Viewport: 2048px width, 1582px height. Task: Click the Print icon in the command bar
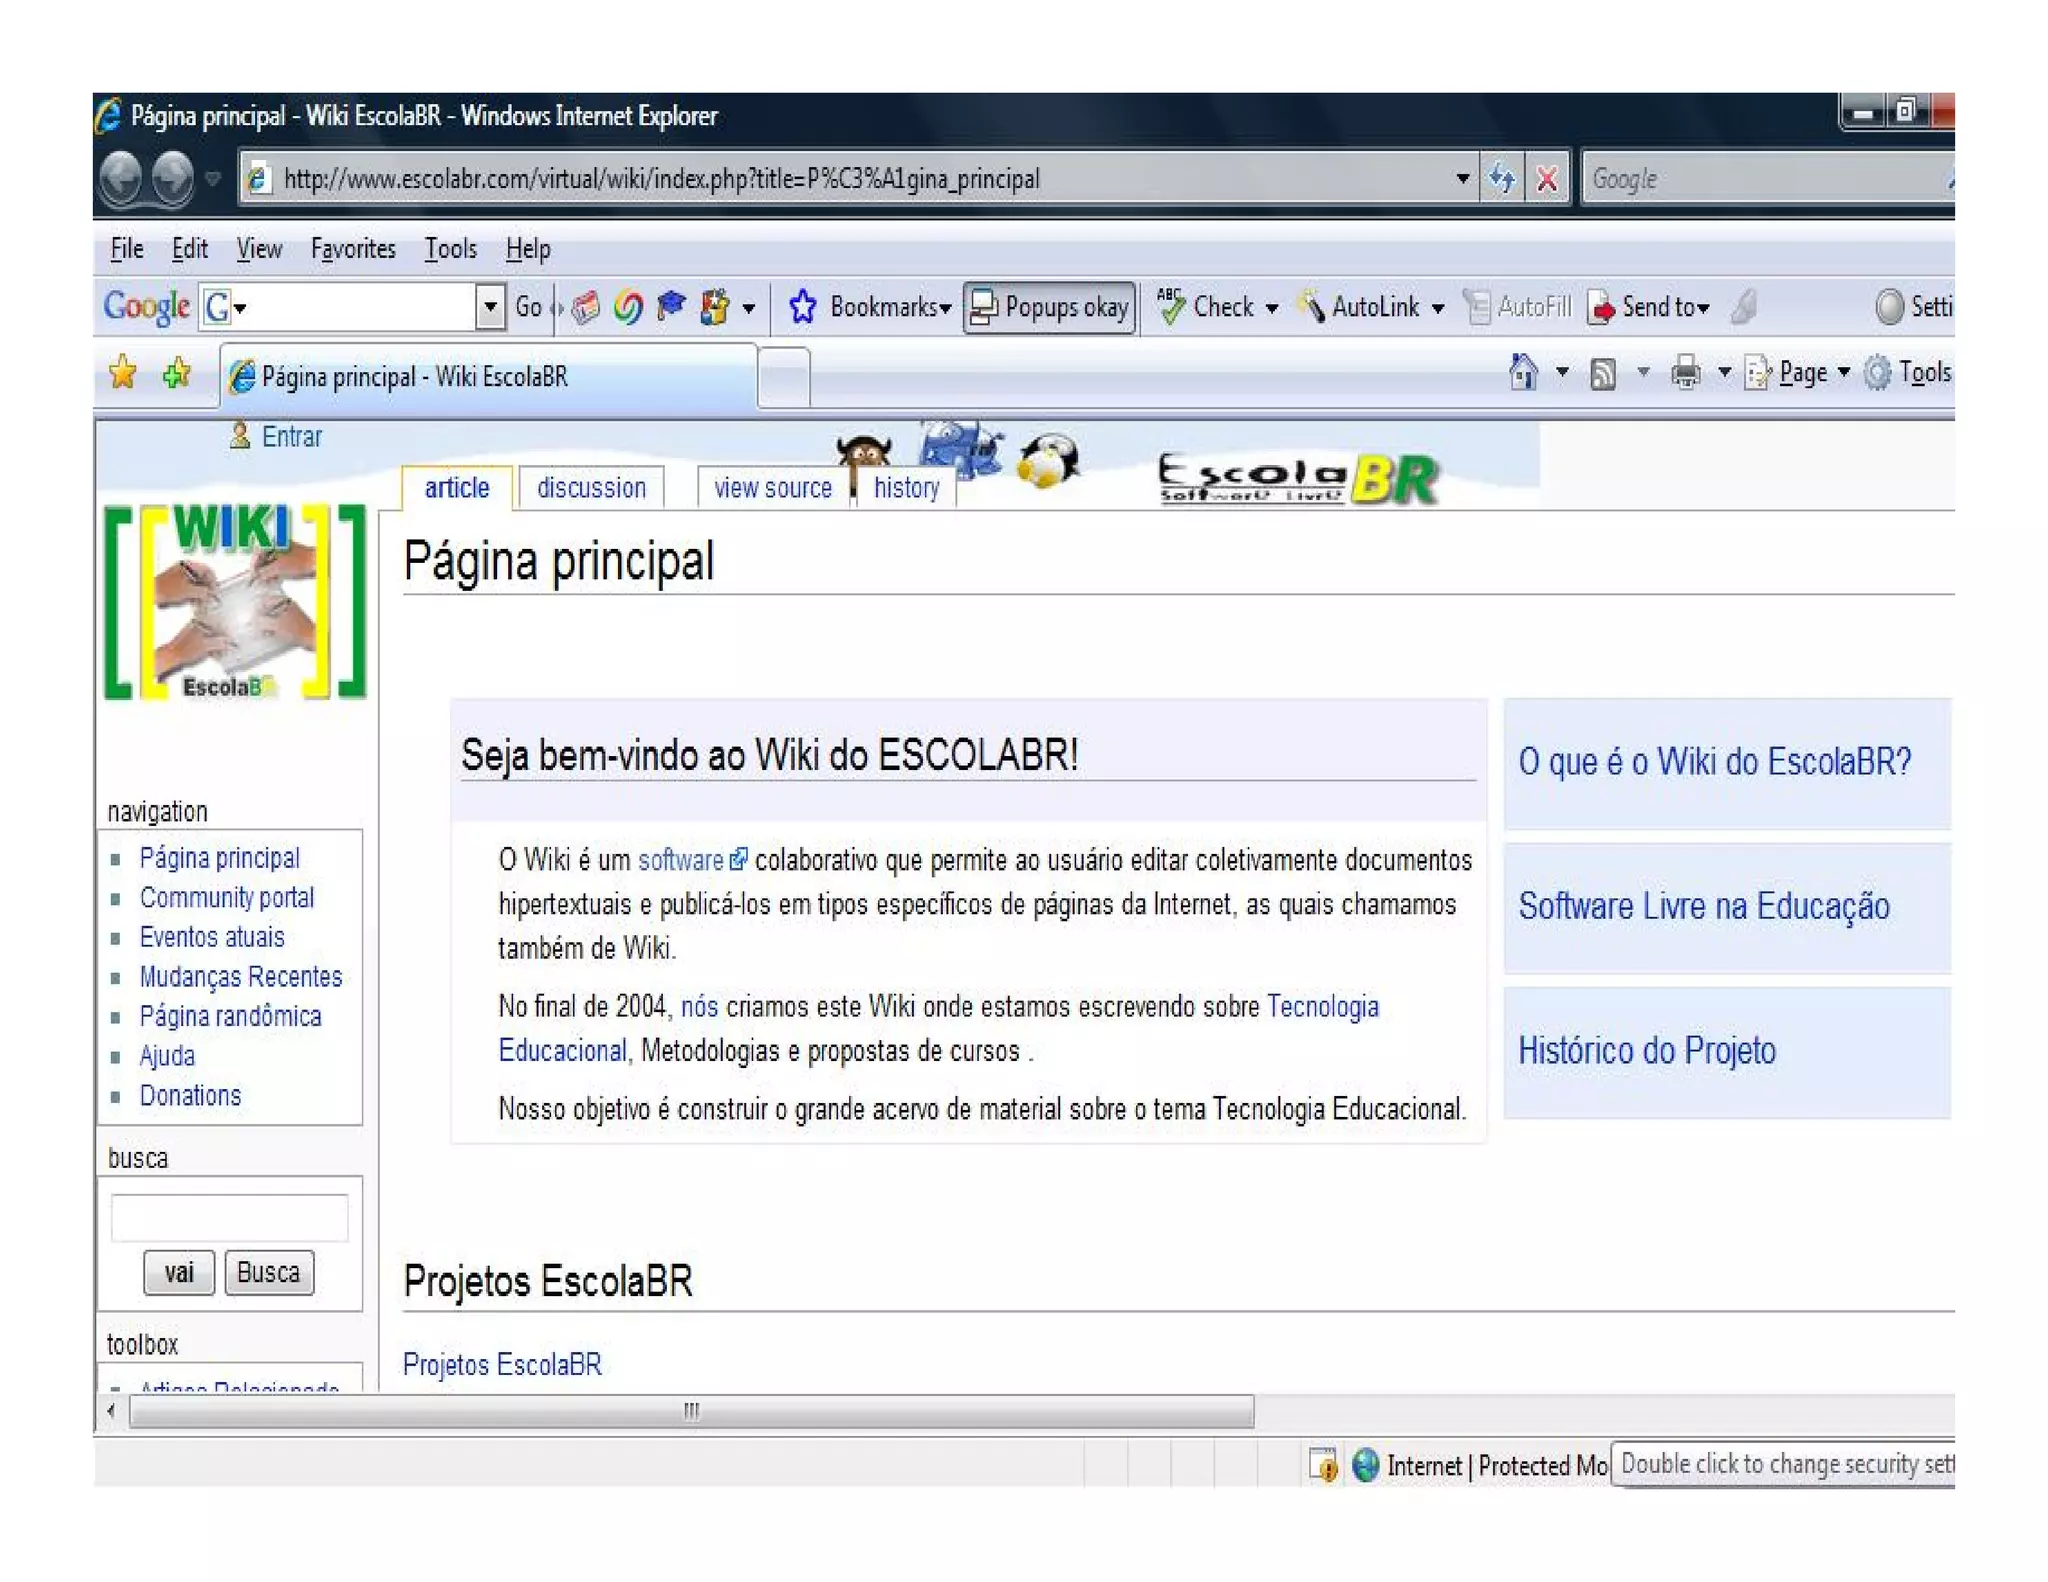(x=1686, y=373)
